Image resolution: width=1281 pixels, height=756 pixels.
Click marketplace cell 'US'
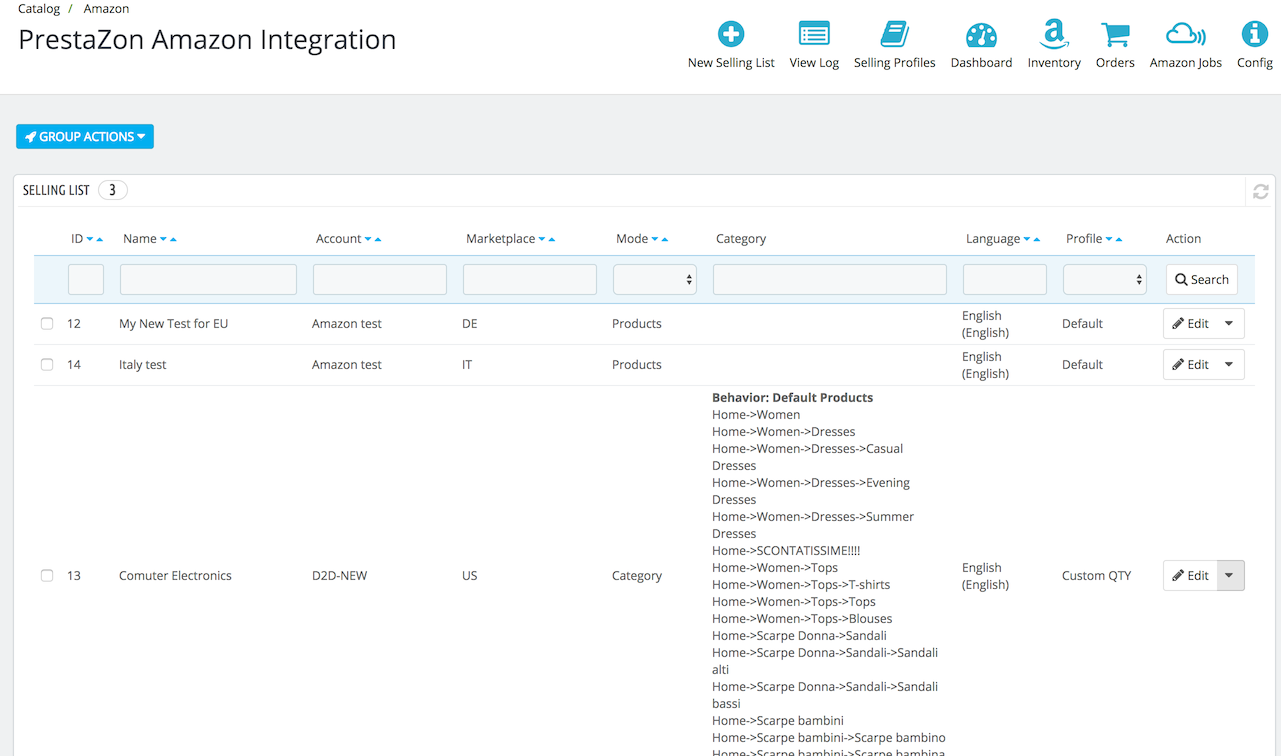pos(470,576)
